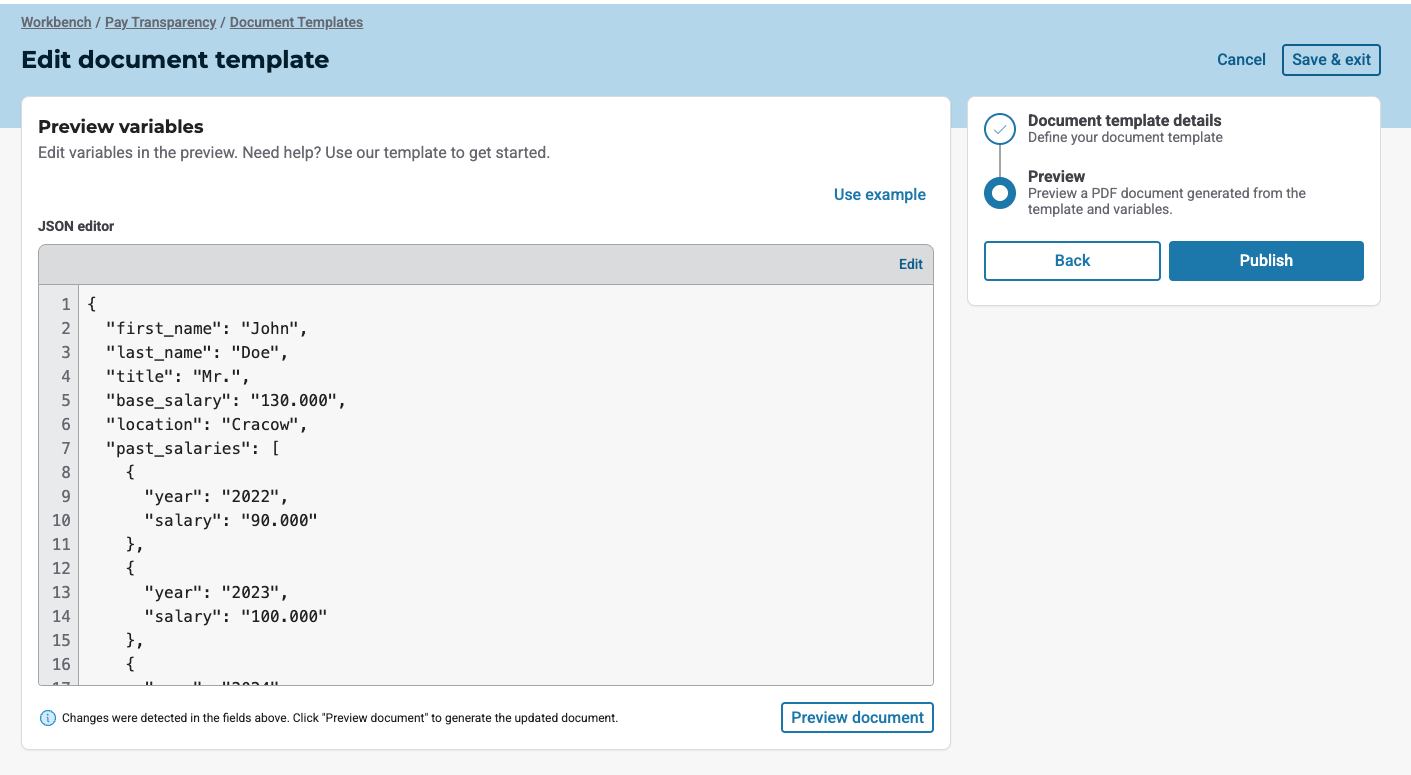Click line number 7 in editor gutter

65,448
